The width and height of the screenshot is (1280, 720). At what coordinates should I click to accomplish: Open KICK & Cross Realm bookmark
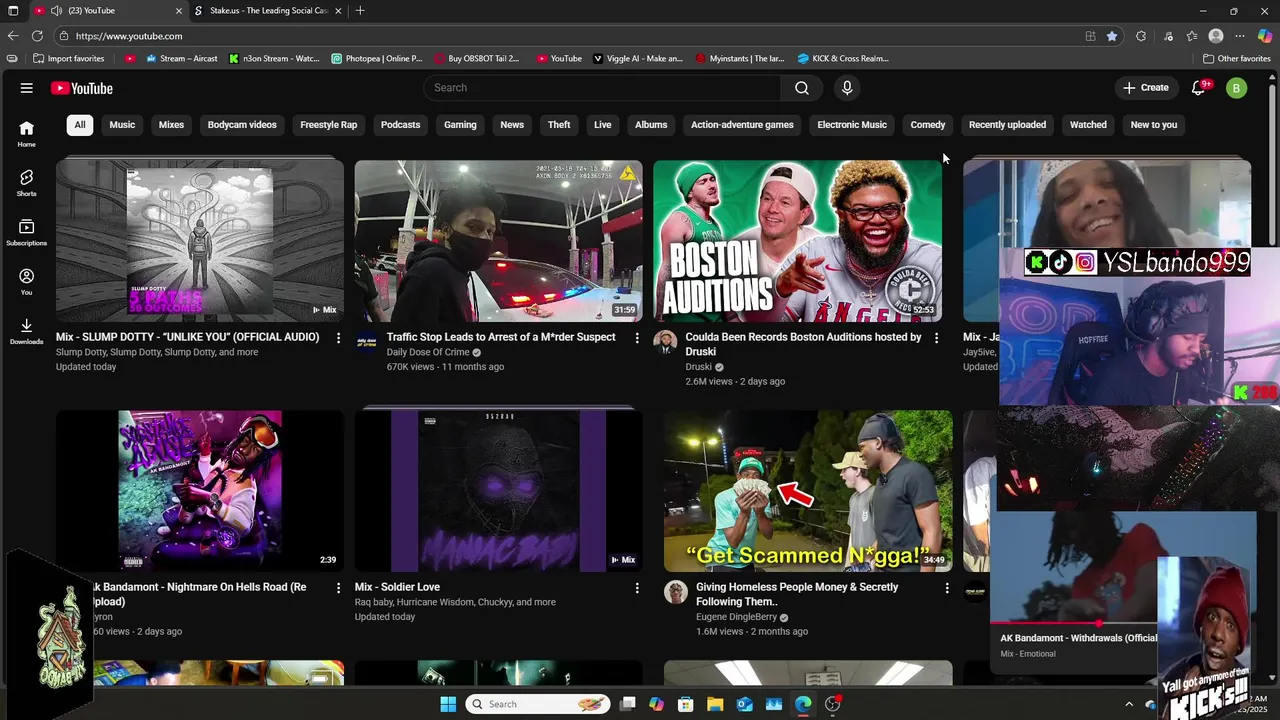pos(843,59)
